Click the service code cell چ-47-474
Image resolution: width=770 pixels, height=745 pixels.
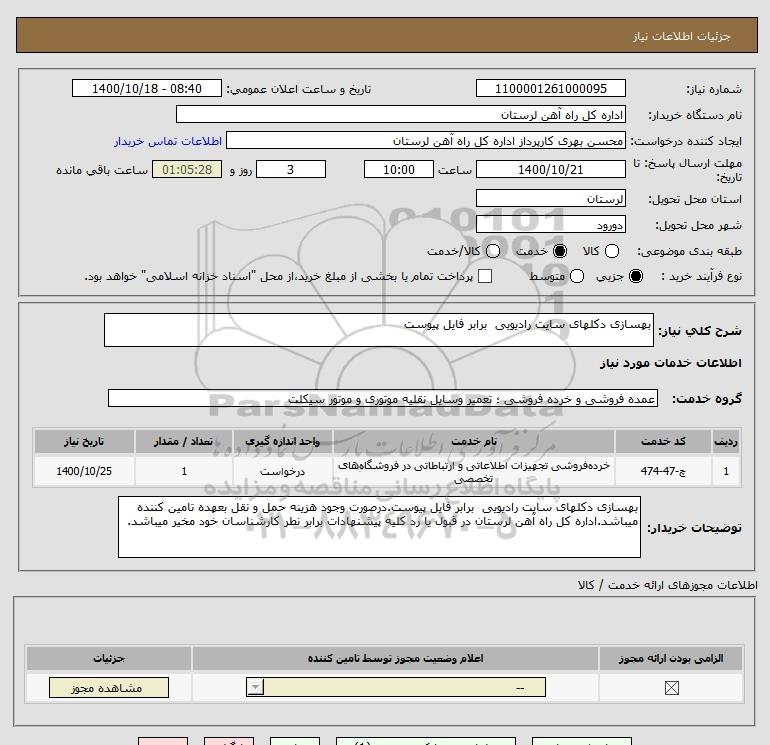coord(663,471)
